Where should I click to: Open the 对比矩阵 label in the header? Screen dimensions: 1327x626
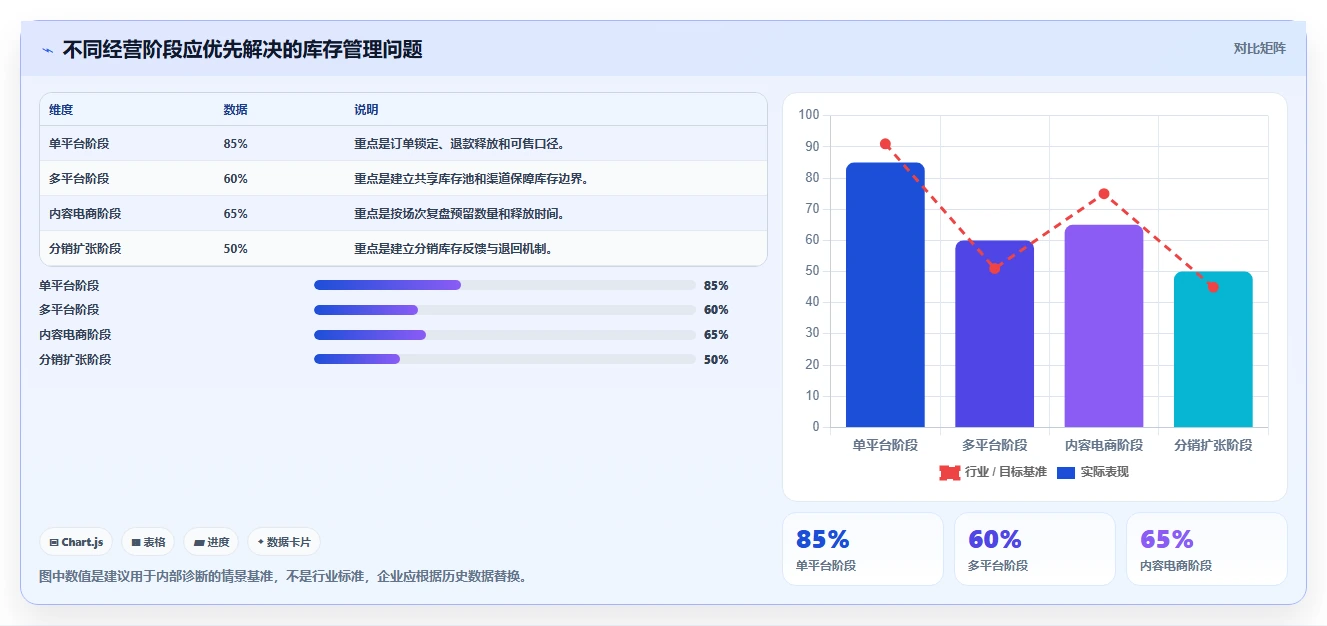pos(1259,48)
